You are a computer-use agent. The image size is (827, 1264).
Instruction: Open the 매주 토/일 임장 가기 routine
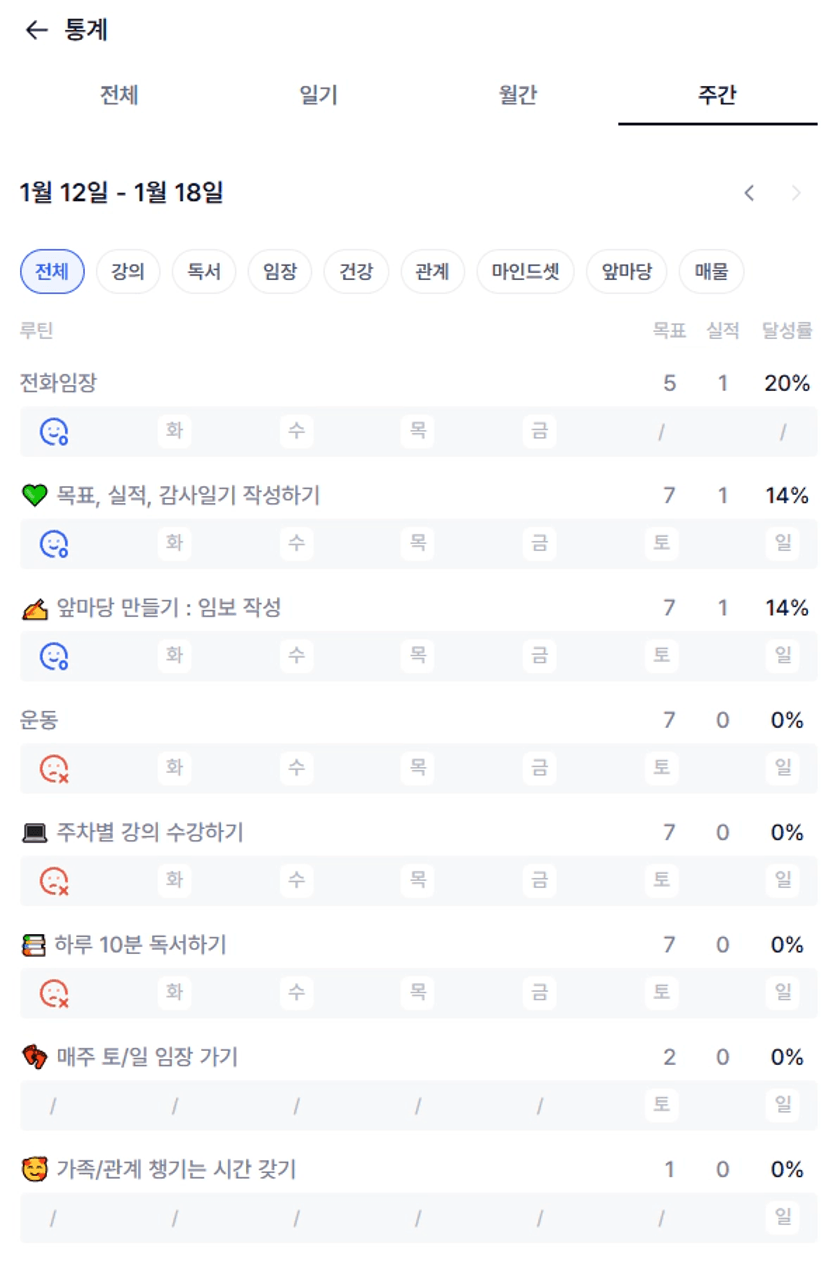tap(147, 1057)
